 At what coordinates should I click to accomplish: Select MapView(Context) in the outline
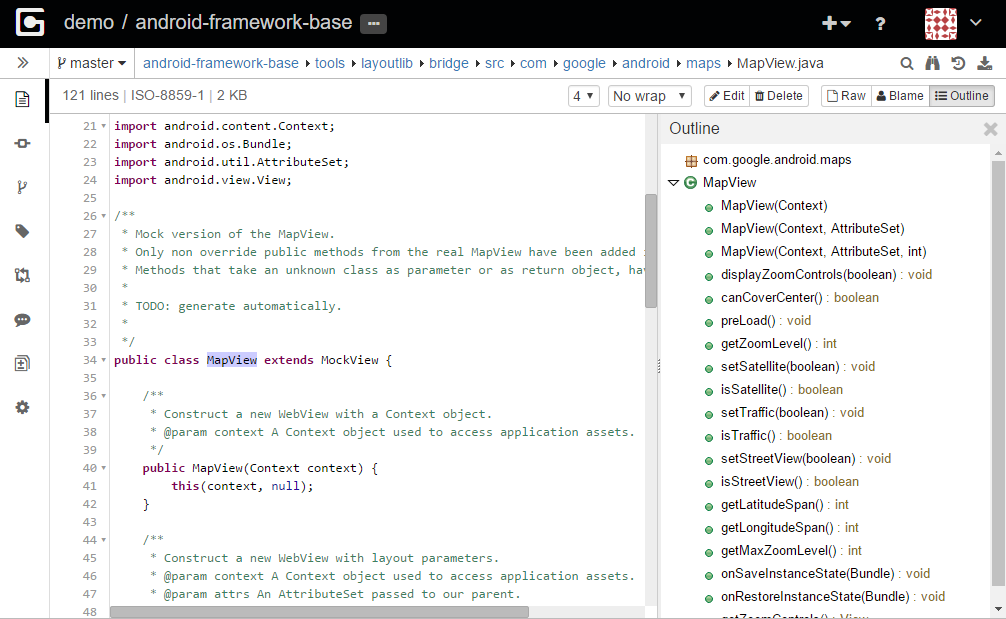(774, 206)
